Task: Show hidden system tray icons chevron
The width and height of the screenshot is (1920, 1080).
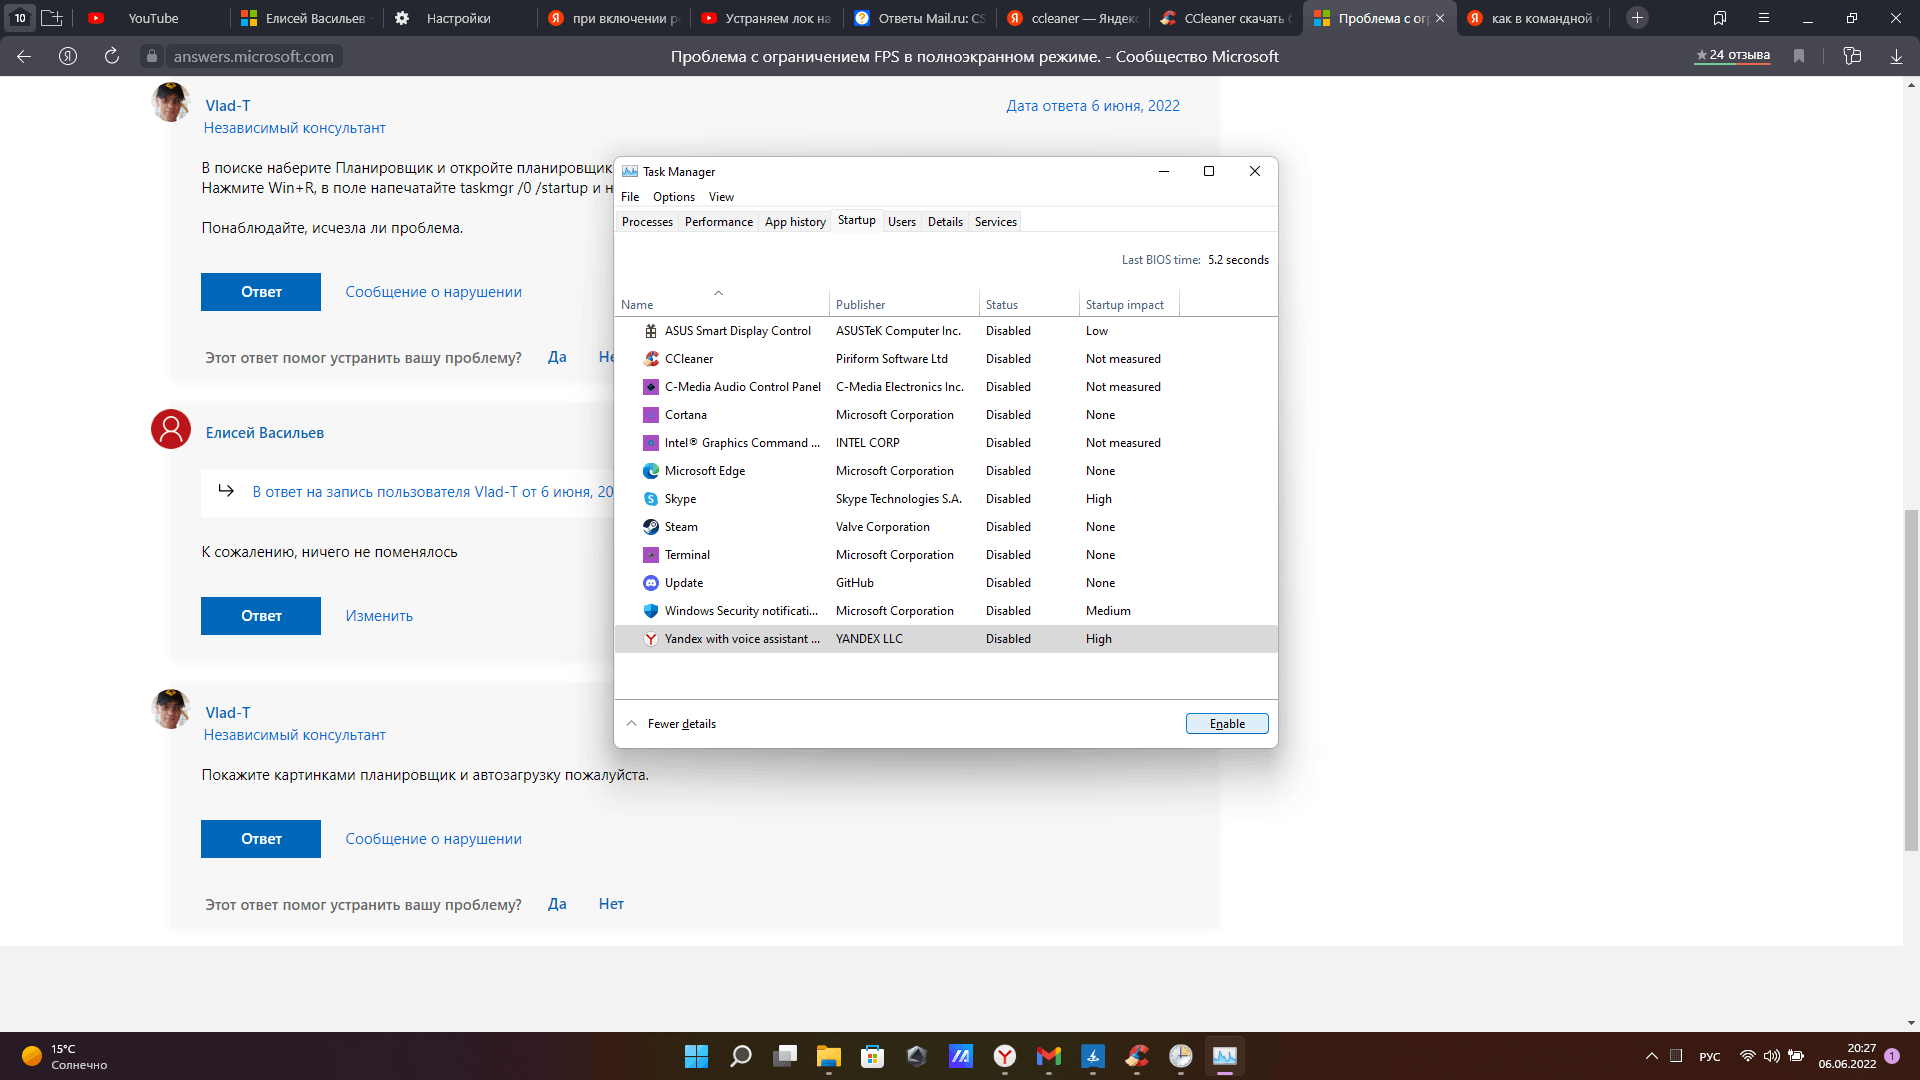Action: [x=1651, y=1056]
